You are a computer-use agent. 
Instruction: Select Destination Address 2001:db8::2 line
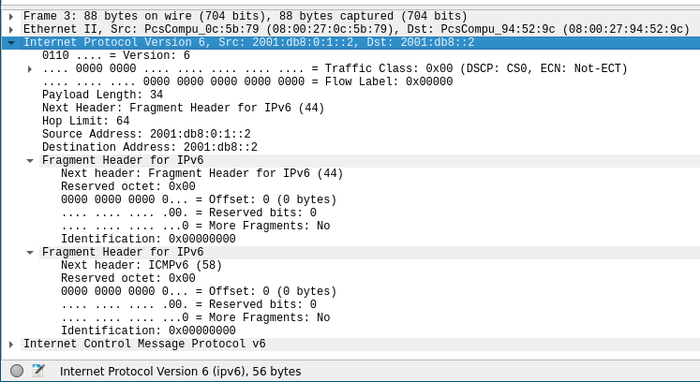pyautogui.click(x=150, y=147)
